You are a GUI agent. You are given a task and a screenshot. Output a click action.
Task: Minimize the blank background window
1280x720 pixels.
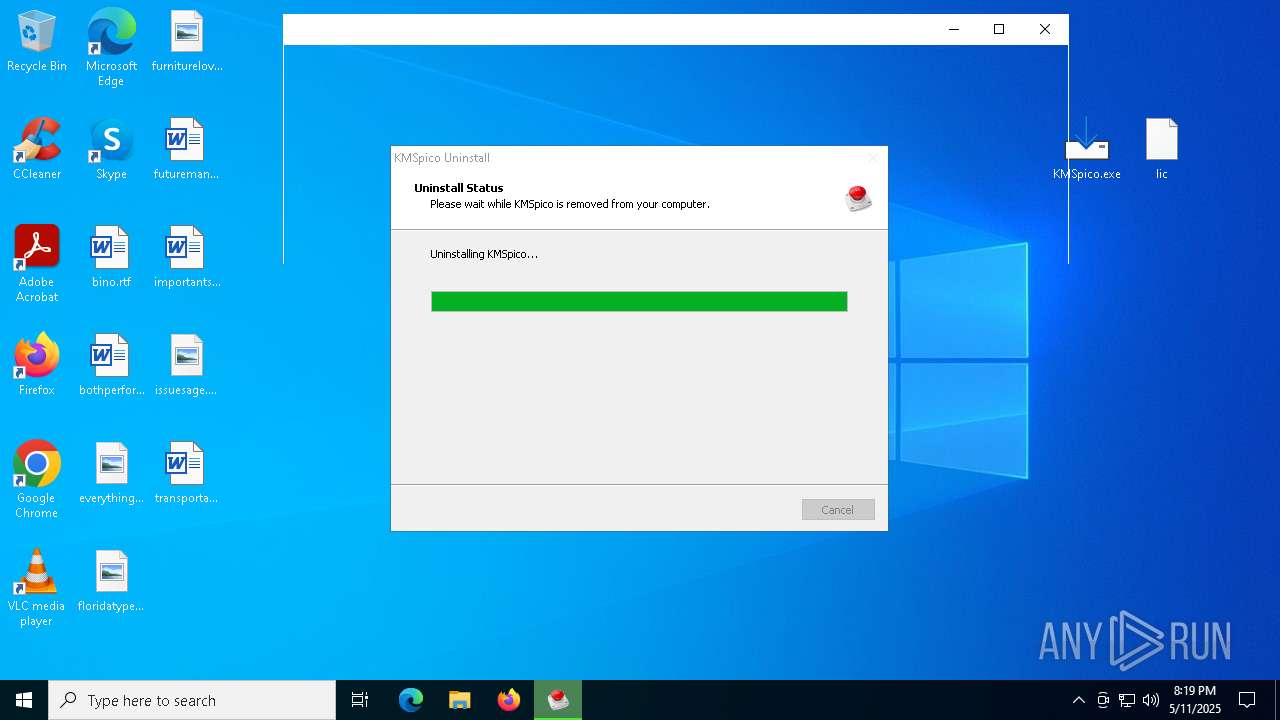[953, 29]
